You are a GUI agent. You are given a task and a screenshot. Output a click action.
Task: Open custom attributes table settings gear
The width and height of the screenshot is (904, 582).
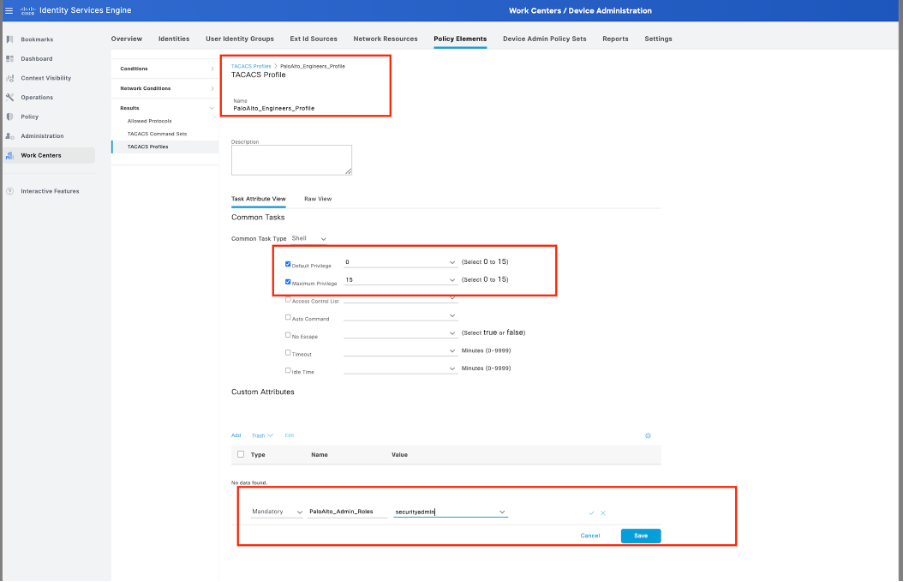tap(647, 436)
